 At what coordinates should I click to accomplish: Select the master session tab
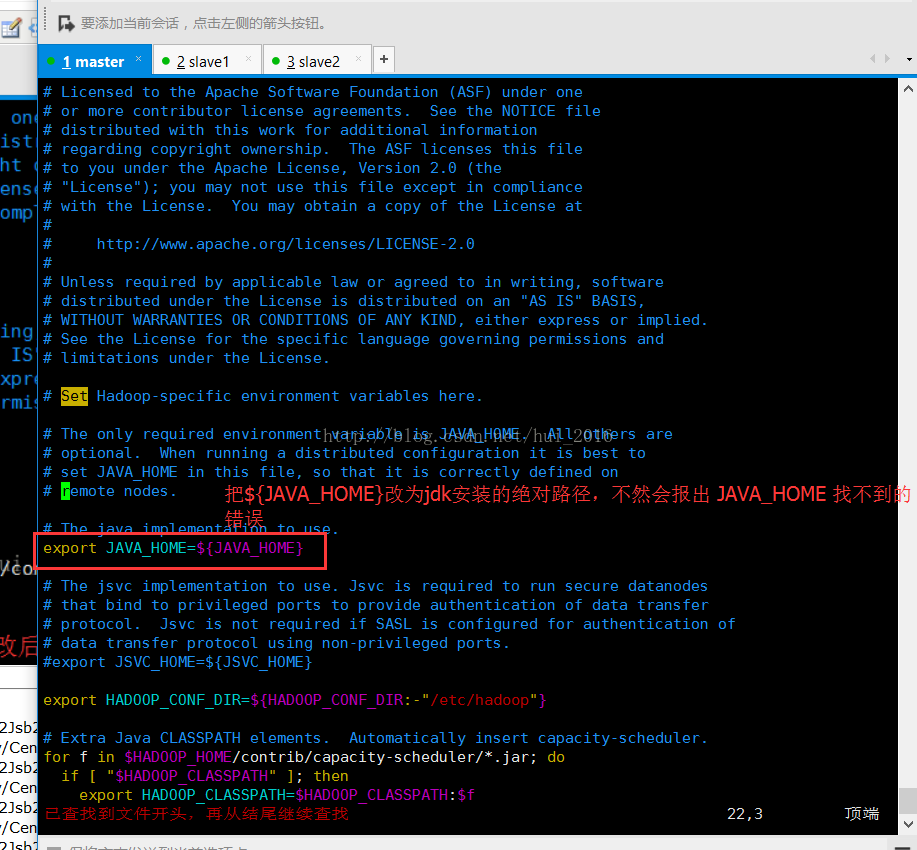click(x=93, y=62)
